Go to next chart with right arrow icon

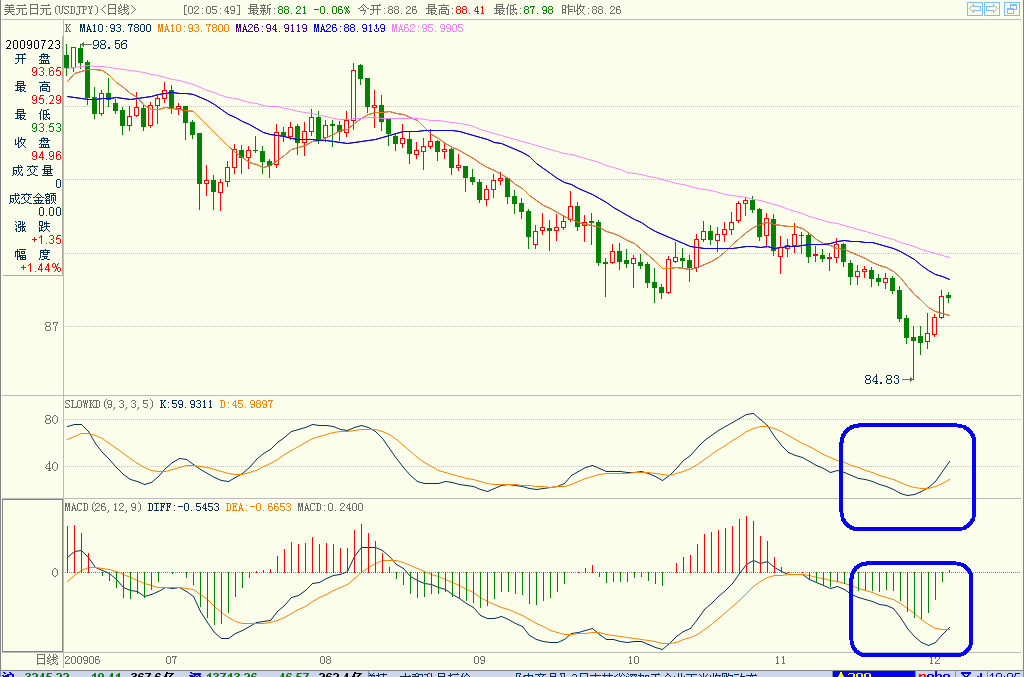[x=992, y=8]
